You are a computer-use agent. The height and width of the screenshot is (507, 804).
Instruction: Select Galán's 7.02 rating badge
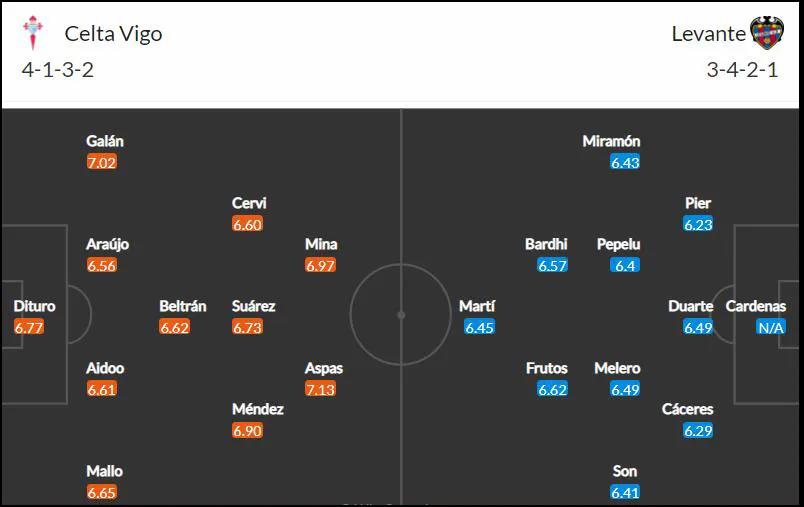coord(102,163)
